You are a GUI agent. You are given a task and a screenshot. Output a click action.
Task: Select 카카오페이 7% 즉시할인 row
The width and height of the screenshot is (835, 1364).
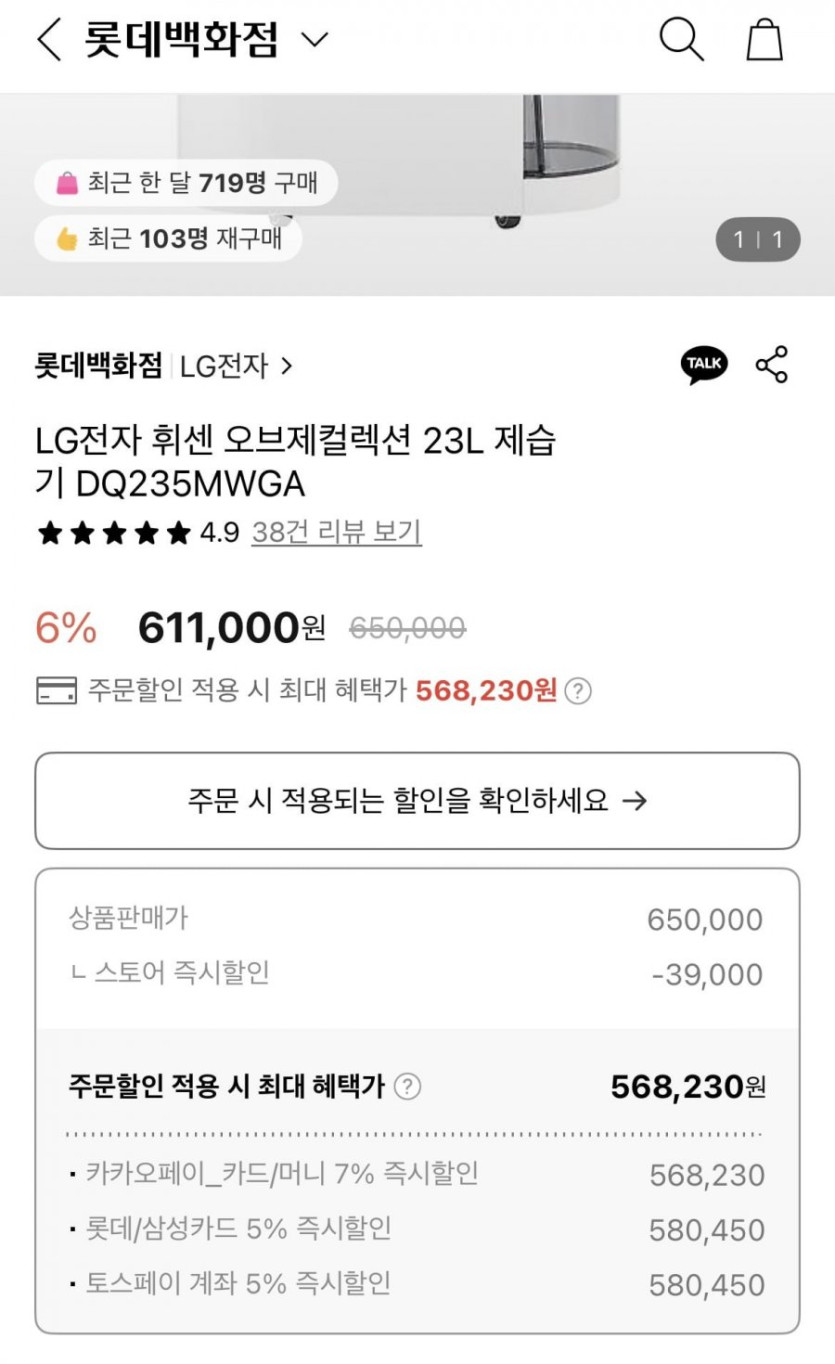(416, 1174)
